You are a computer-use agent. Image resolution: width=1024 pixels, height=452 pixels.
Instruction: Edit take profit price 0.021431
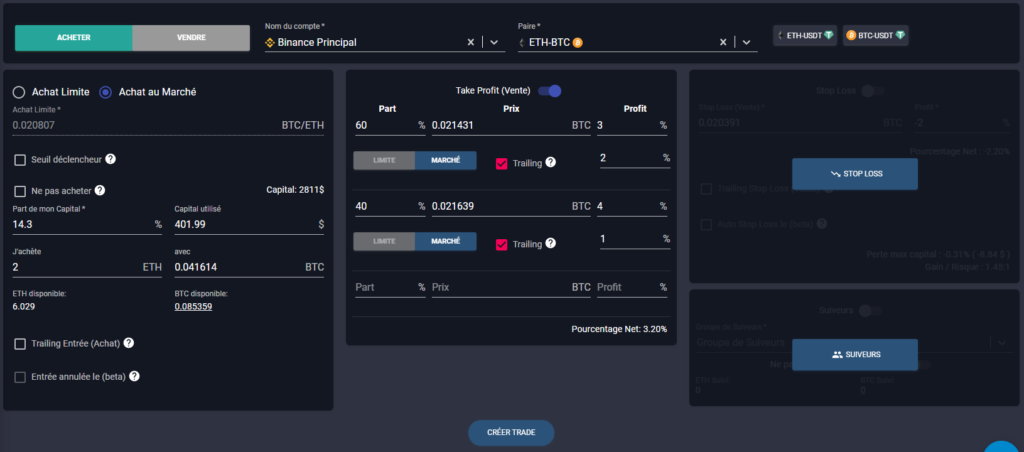tap(511, 125)
